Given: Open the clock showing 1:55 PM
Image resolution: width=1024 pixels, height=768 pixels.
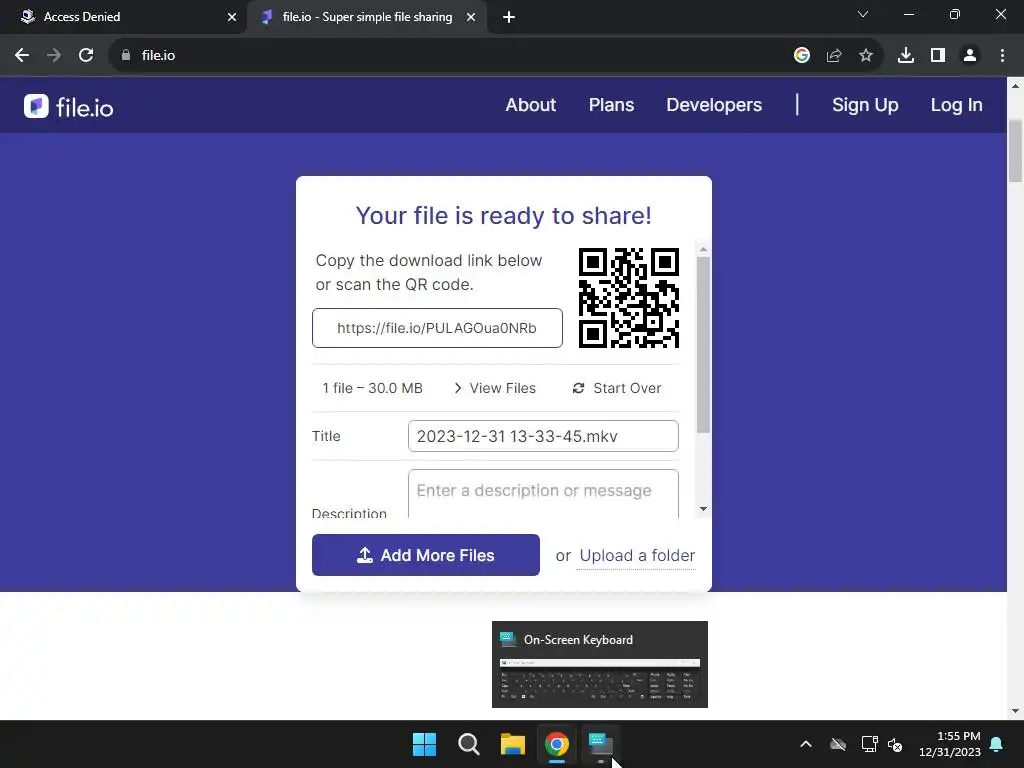Looking at the screenshot, I should click(950, 744).
